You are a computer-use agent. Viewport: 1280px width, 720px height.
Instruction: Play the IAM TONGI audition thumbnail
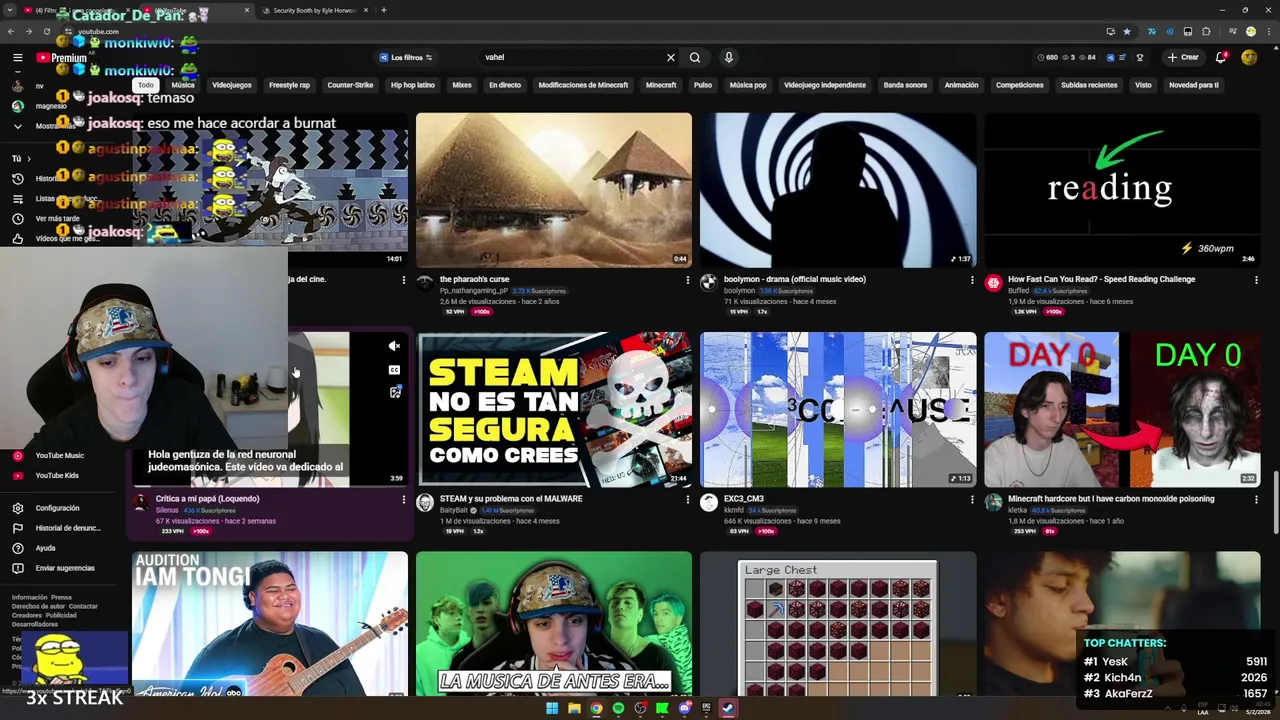[270, 624]
